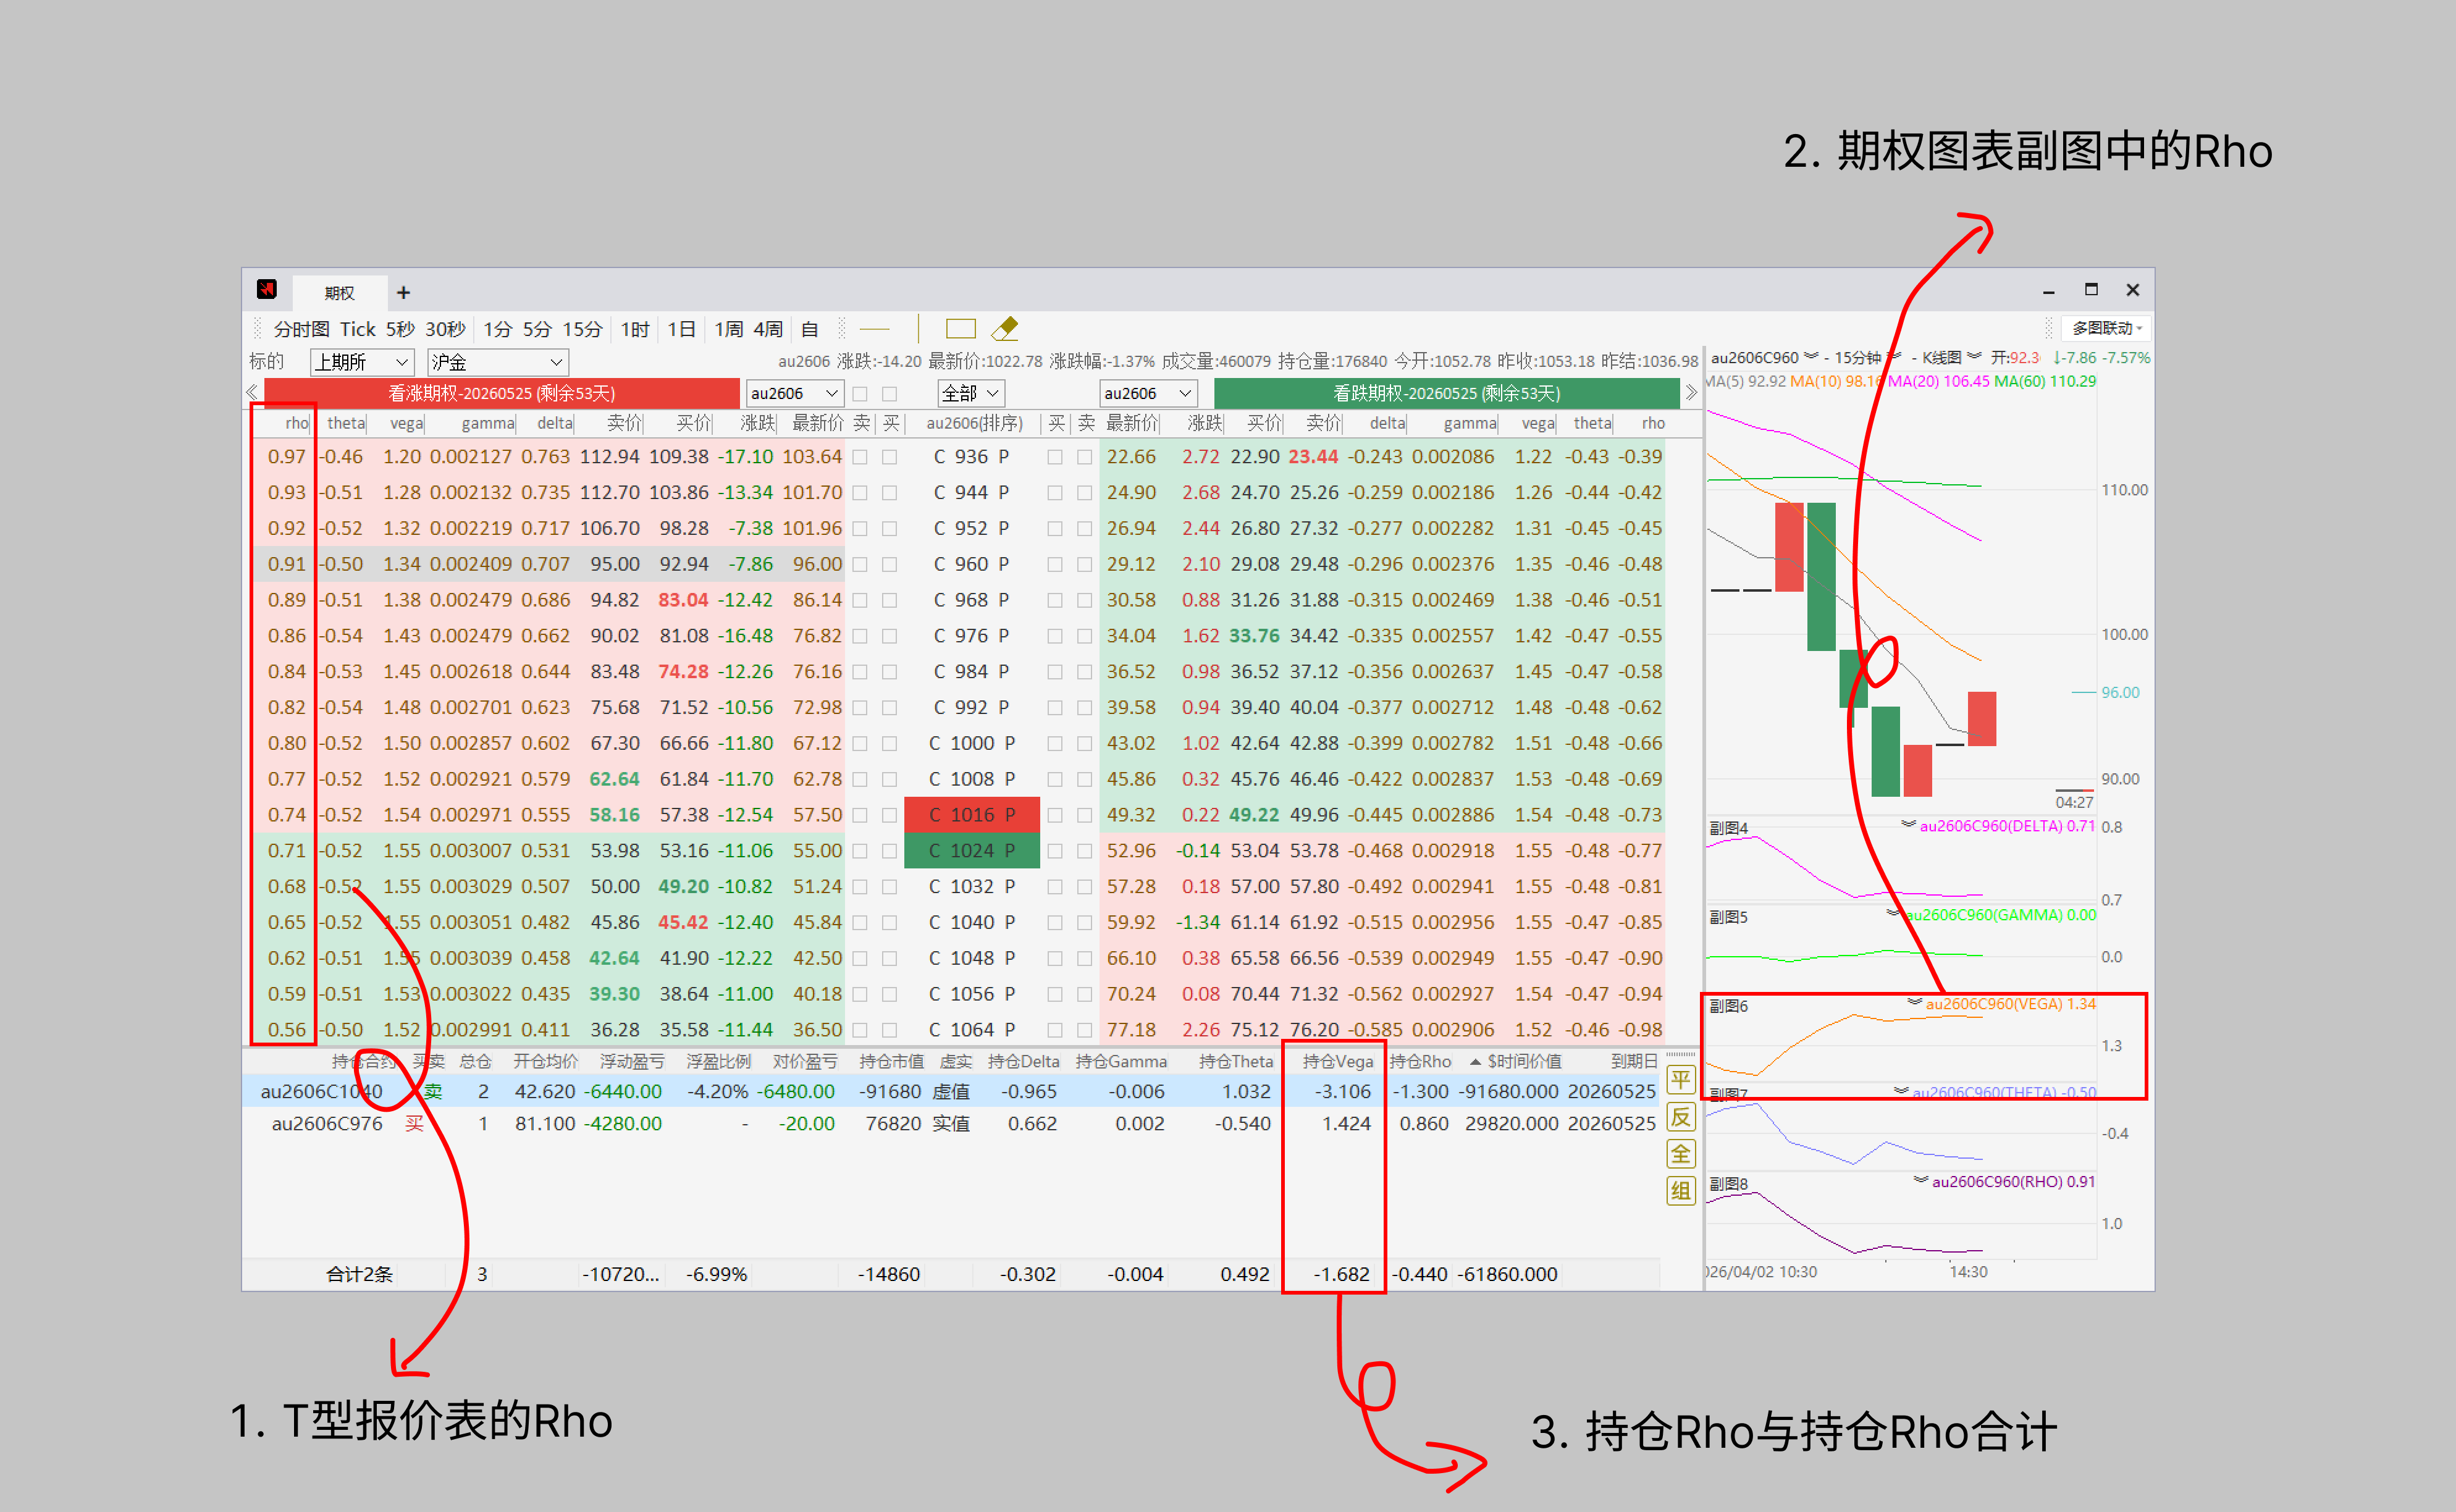Viewport: 2456px width, 1512px height.
Task: Select the horizontal line drawing tool
Action: pos(874,329)
